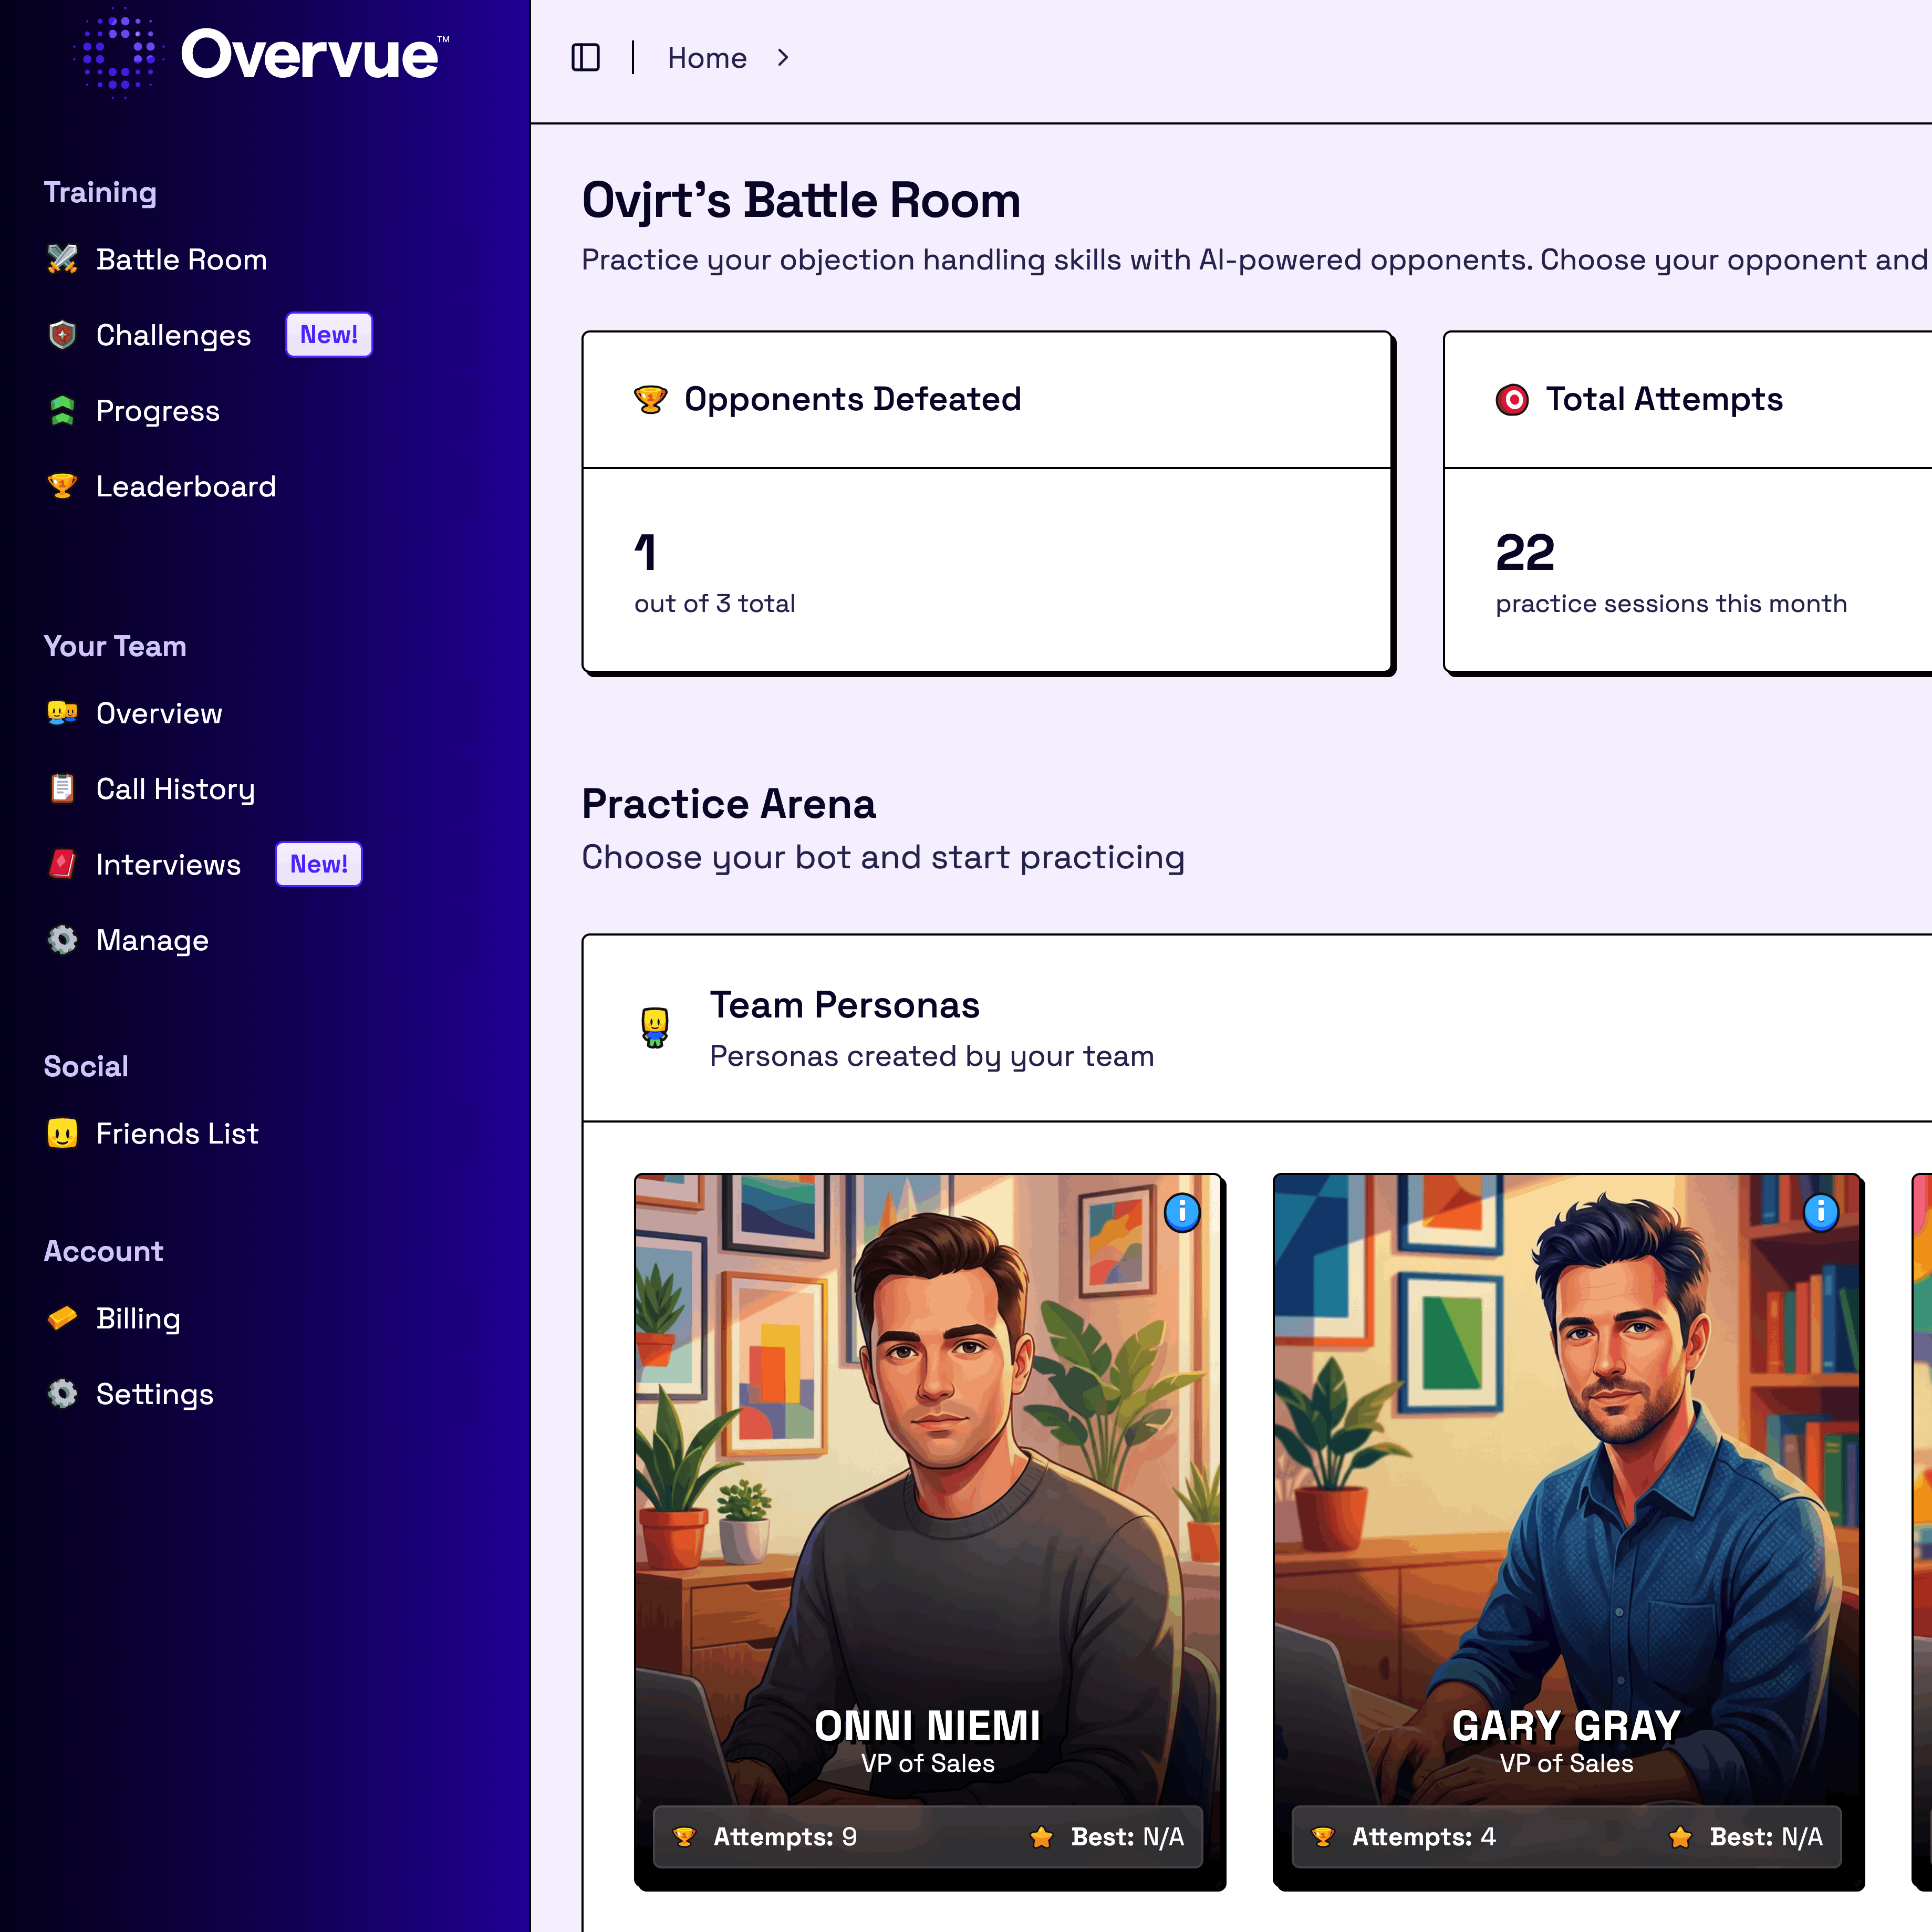
Task: Click the Leaderboard trophy icon
Action: click(62, 486)
